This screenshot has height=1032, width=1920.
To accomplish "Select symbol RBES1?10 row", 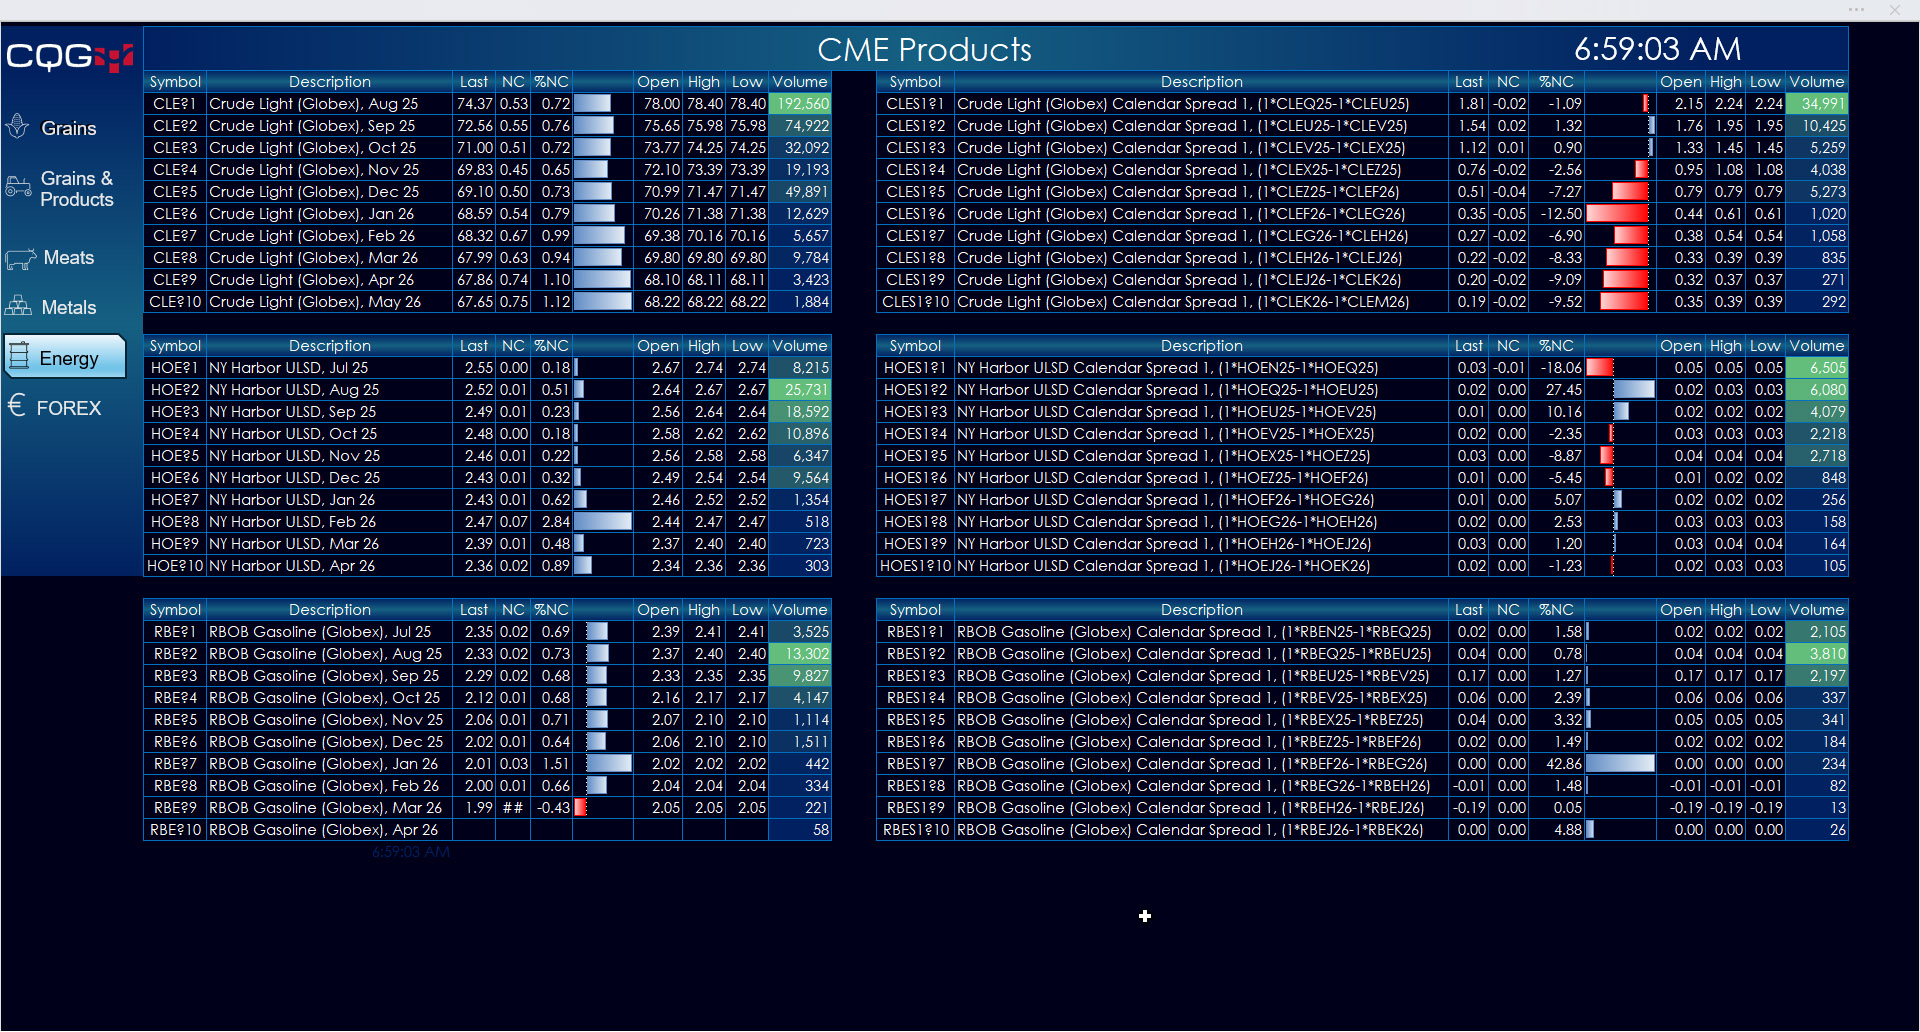I will 915,830.
